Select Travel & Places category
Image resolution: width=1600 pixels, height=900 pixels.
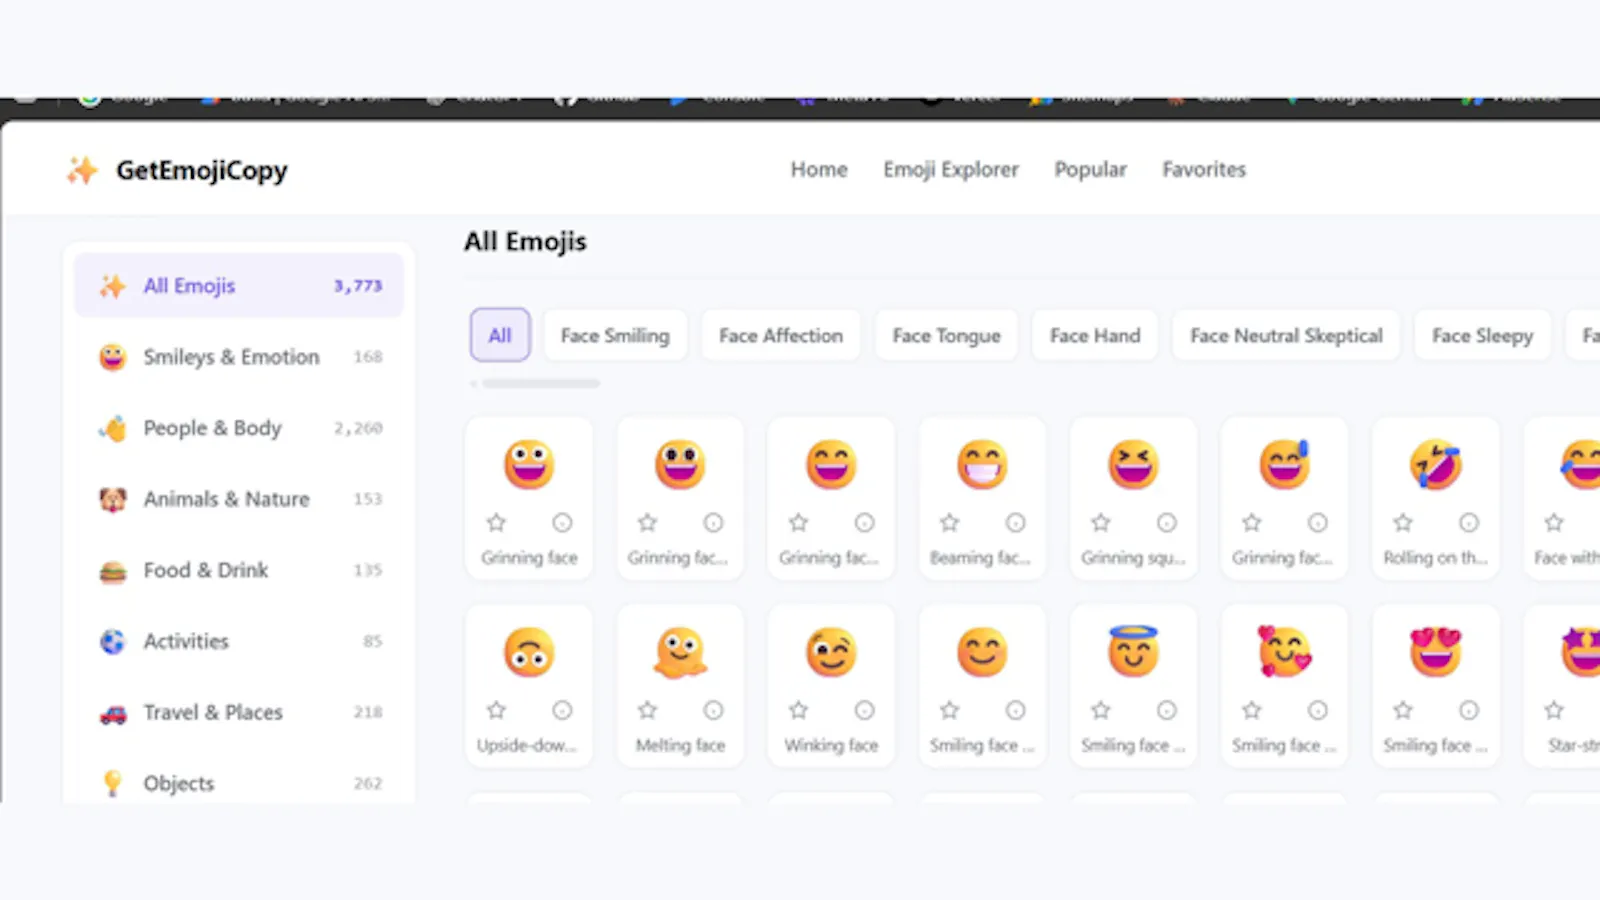(239, 712)
